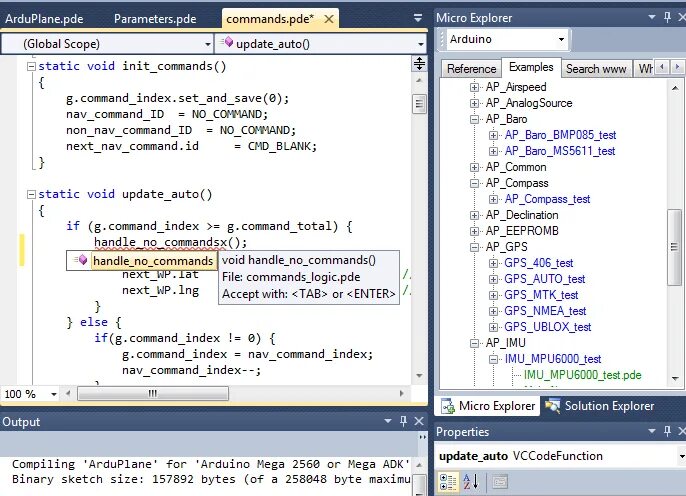Viewport: 686px width, 496px height.
Task: Switch to the Reference tab
Action: click(471, 69)
